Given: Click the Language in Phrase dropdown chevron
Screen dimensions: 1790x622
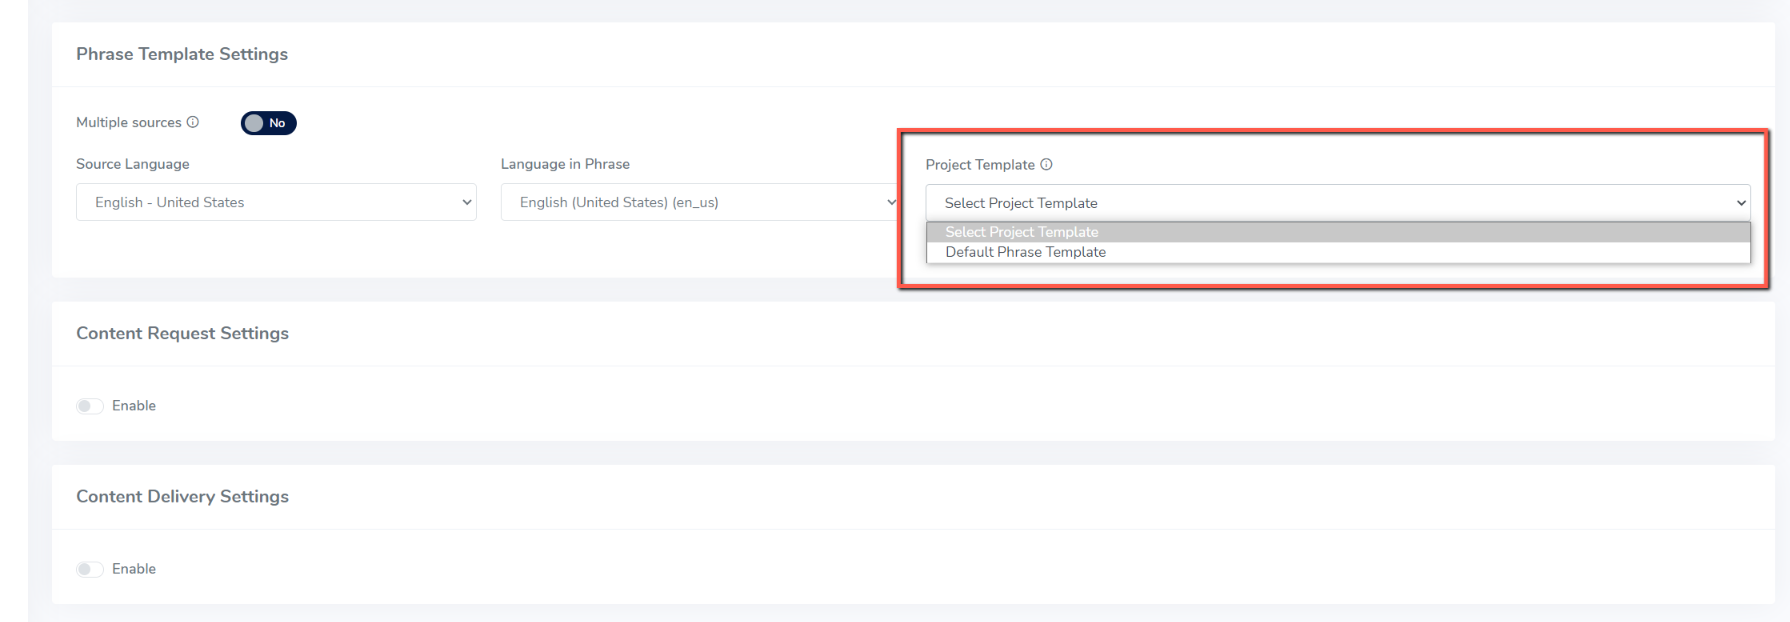Looking at the screenshot, I should point(891,202).
